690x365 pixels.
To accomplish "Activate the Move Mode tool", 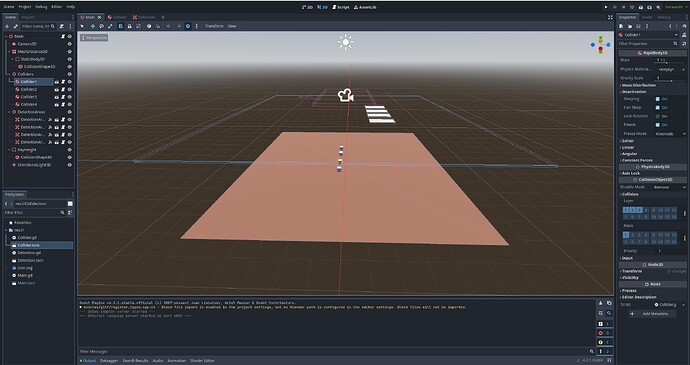I will click(x=92, y=26).
